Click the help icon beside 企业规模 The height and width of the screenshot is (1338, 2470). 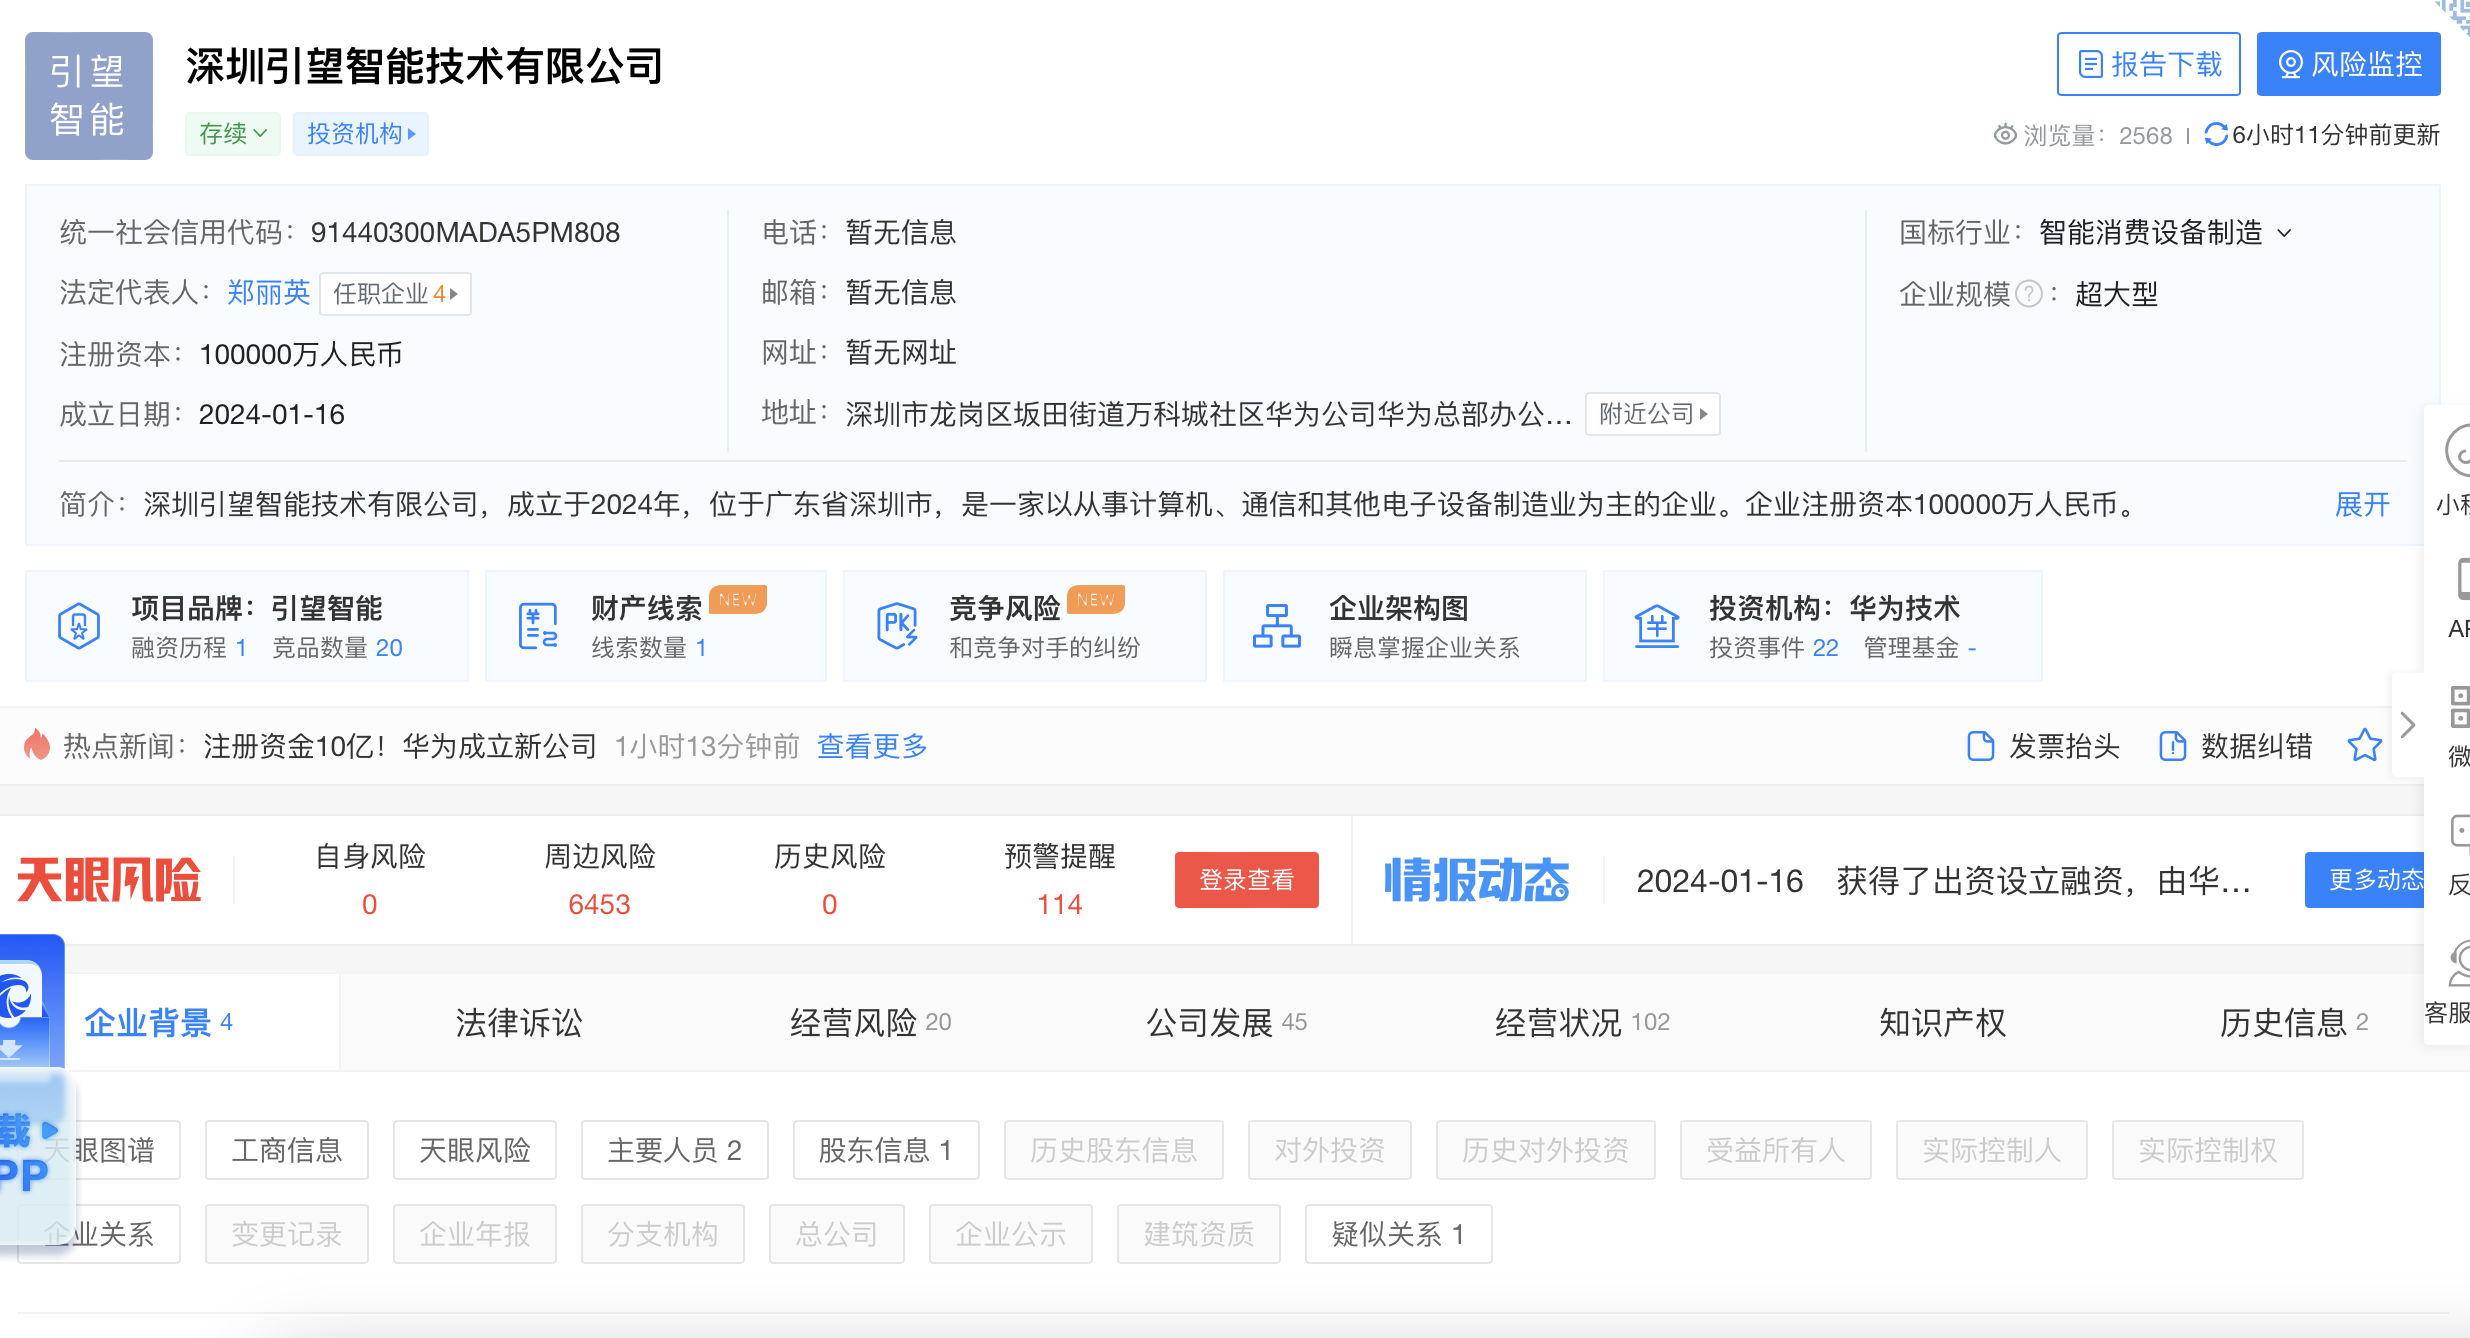pos(2028,294)
